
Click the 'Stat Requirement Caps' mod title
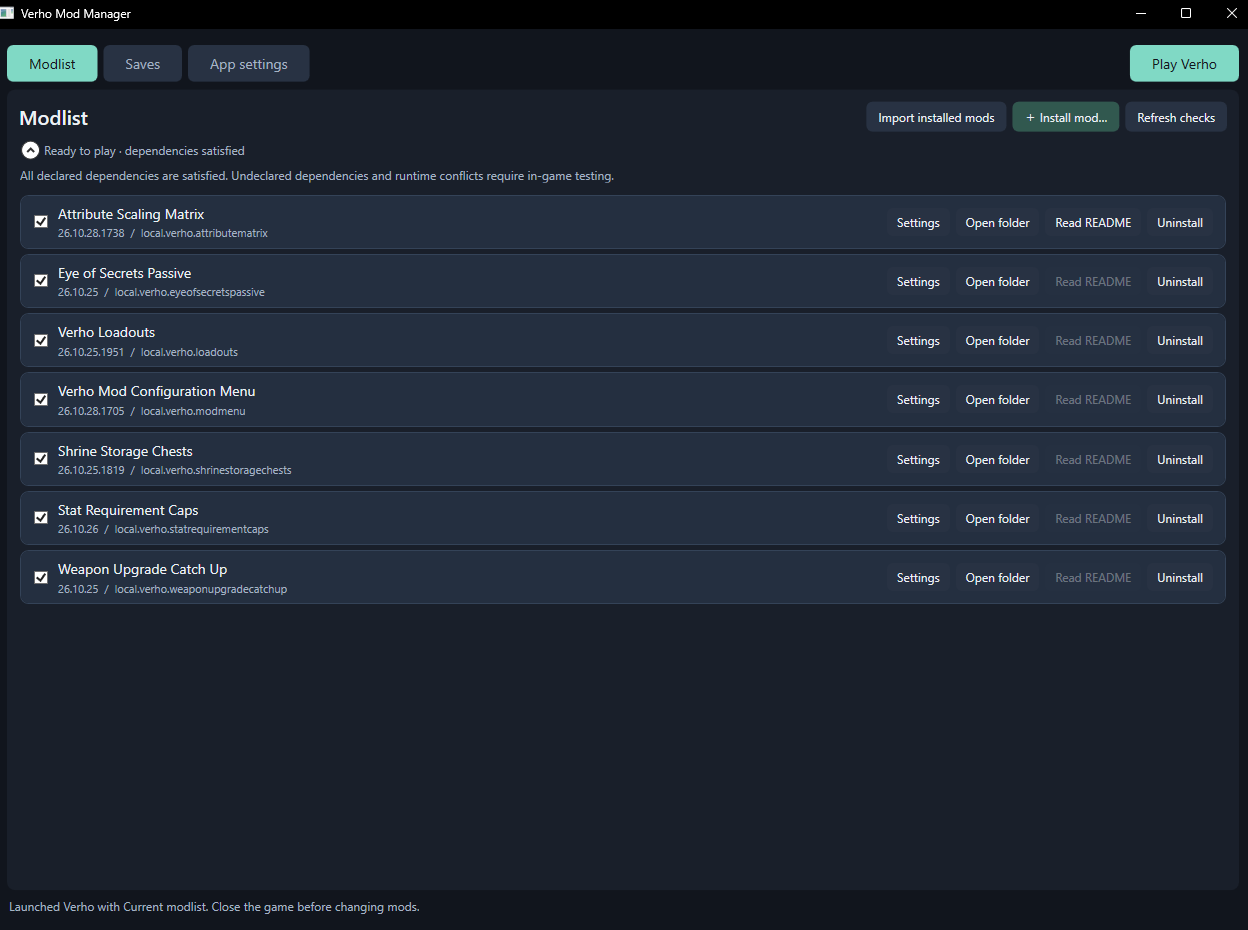click(128, 510)
